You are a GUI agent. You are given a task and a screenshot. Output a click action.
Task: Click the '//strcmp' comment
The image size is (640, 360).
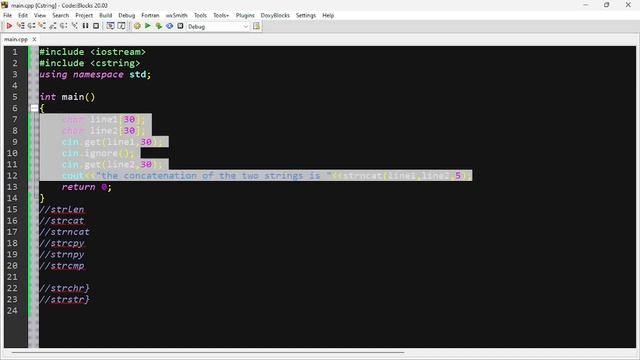62,266
